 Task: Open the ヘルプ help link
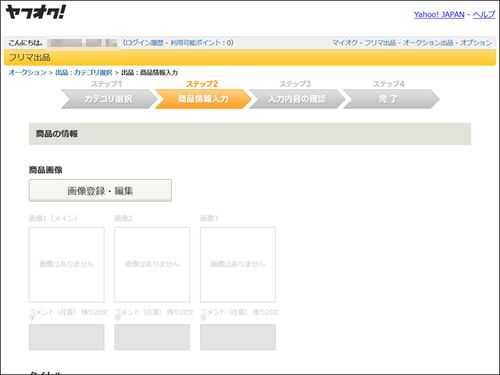coord(484,15)
